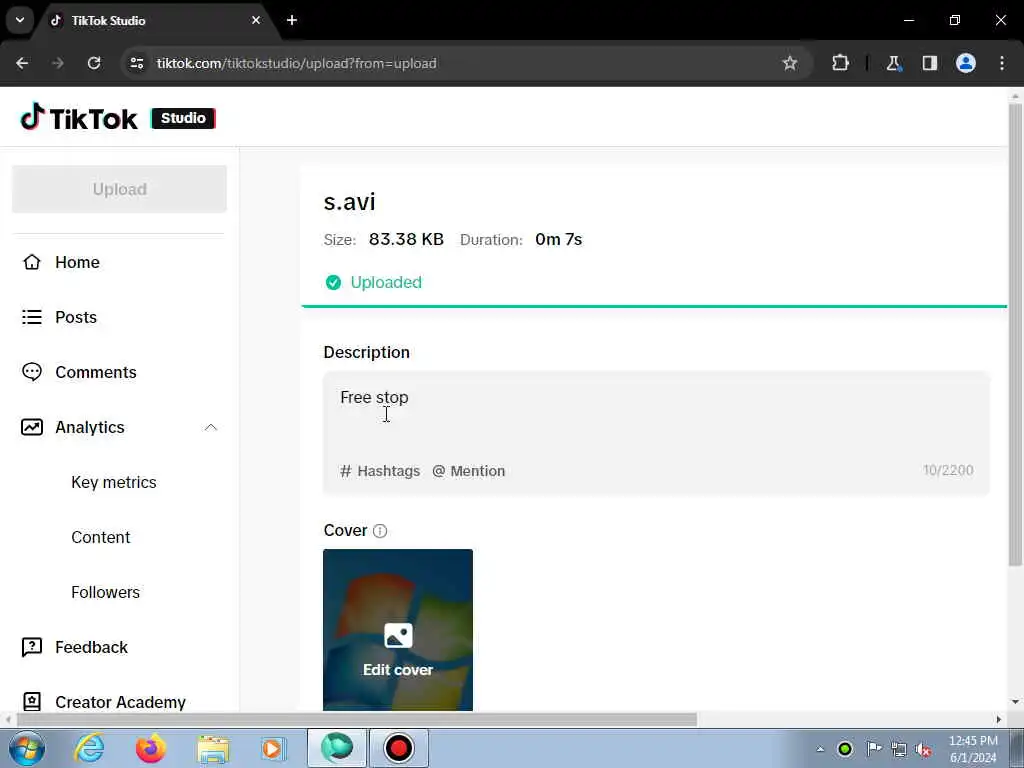Click the Posts list icon in sidebar

click(31, 317)
